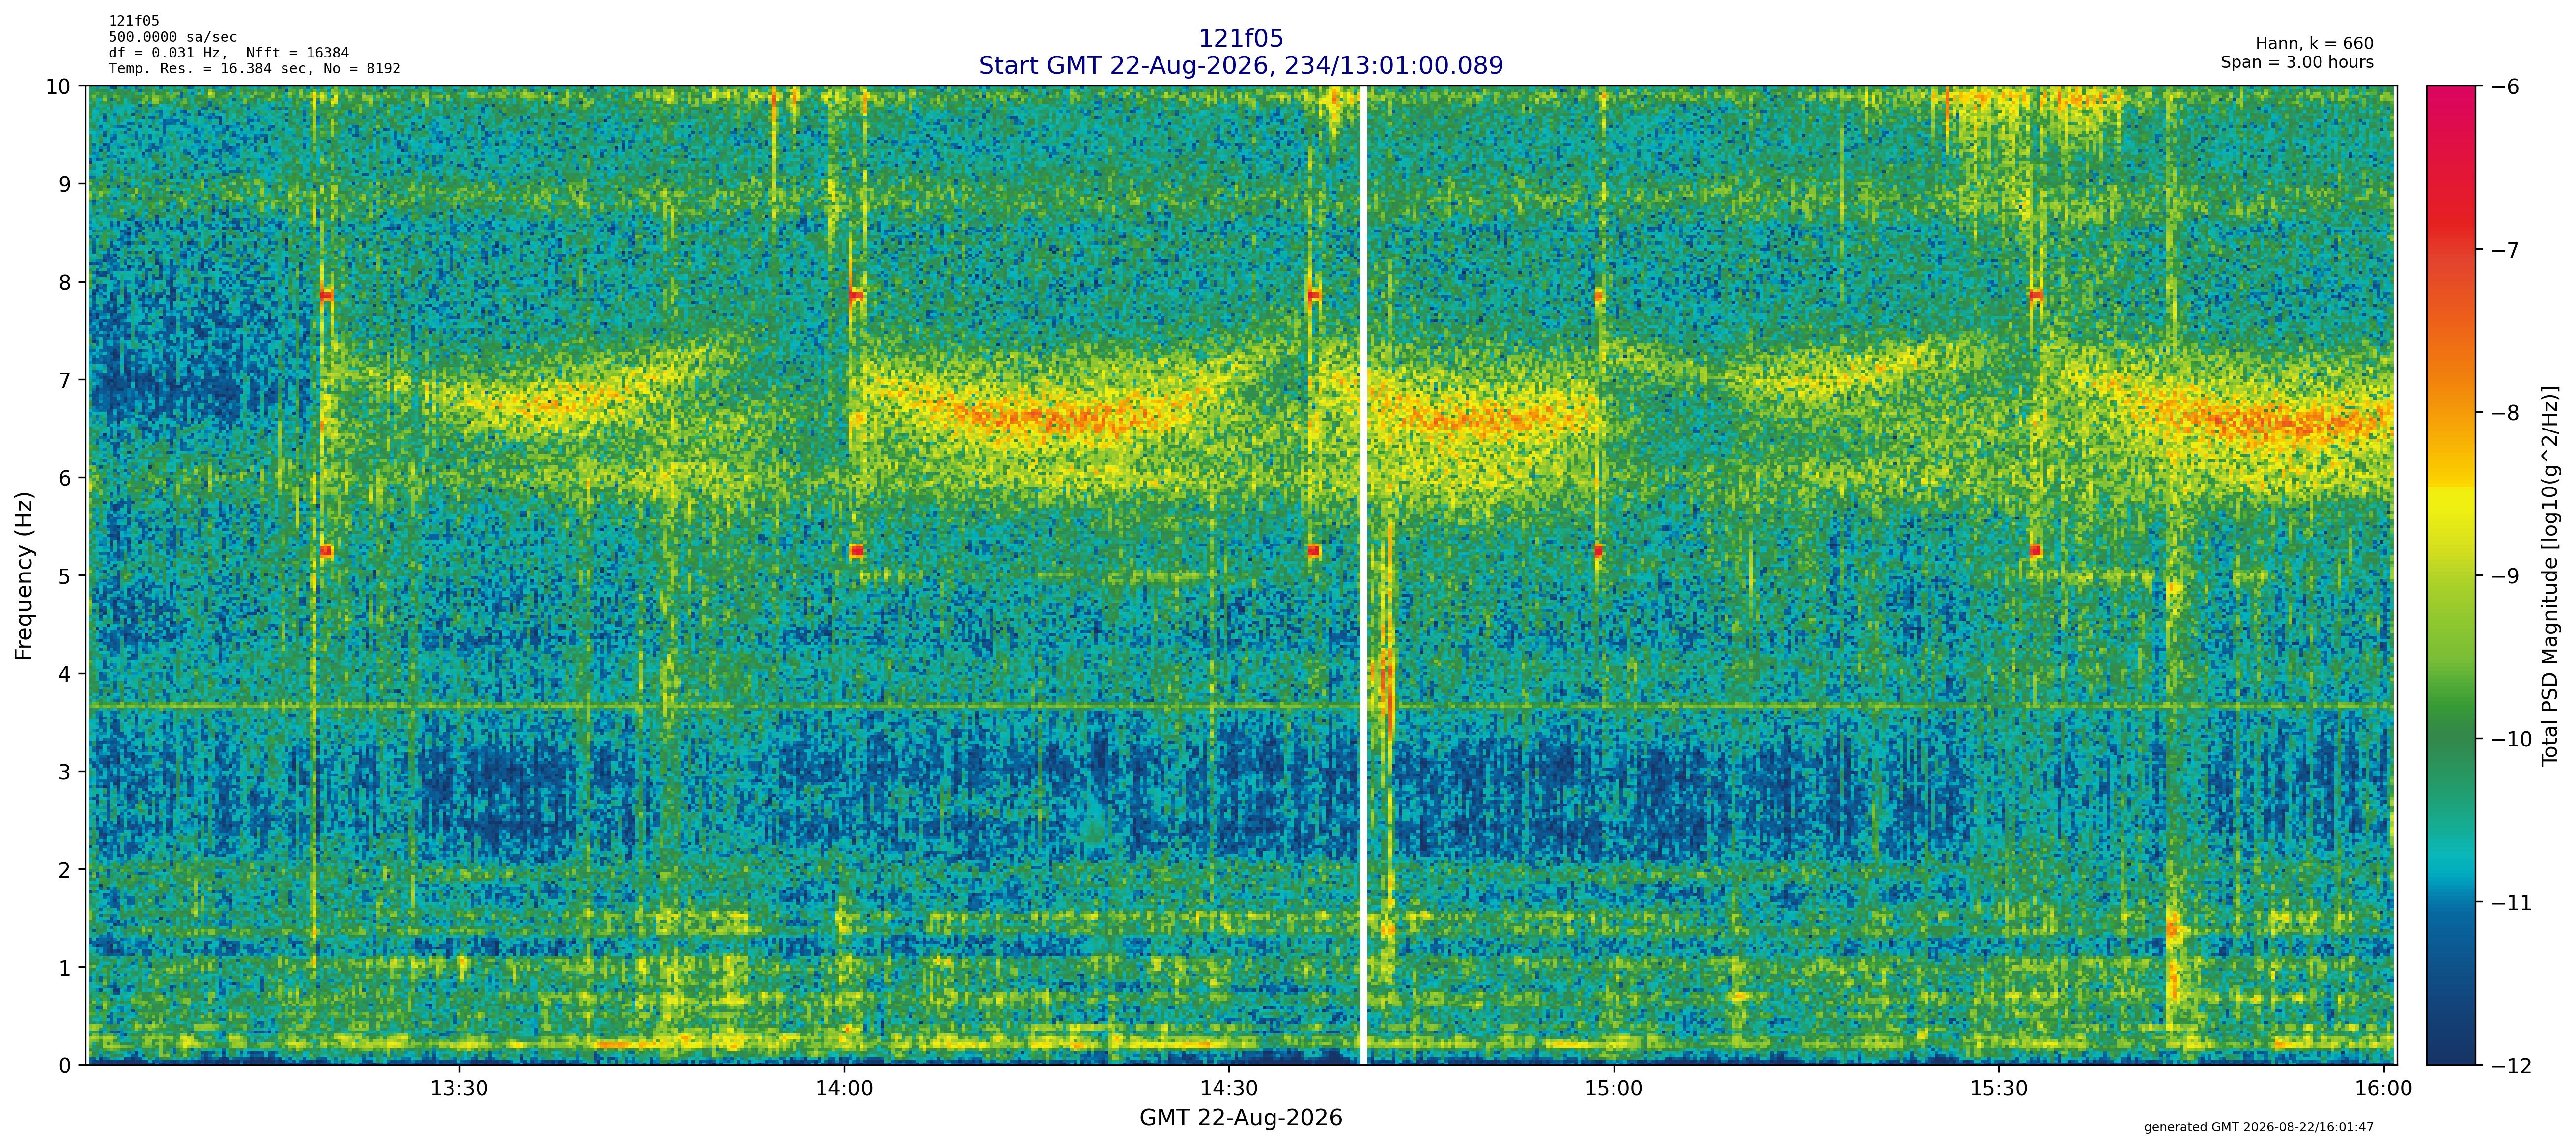The image size is (2576, 1148).
Task: Select the frequency axis tick label "1"
Action: coord(66,968)
